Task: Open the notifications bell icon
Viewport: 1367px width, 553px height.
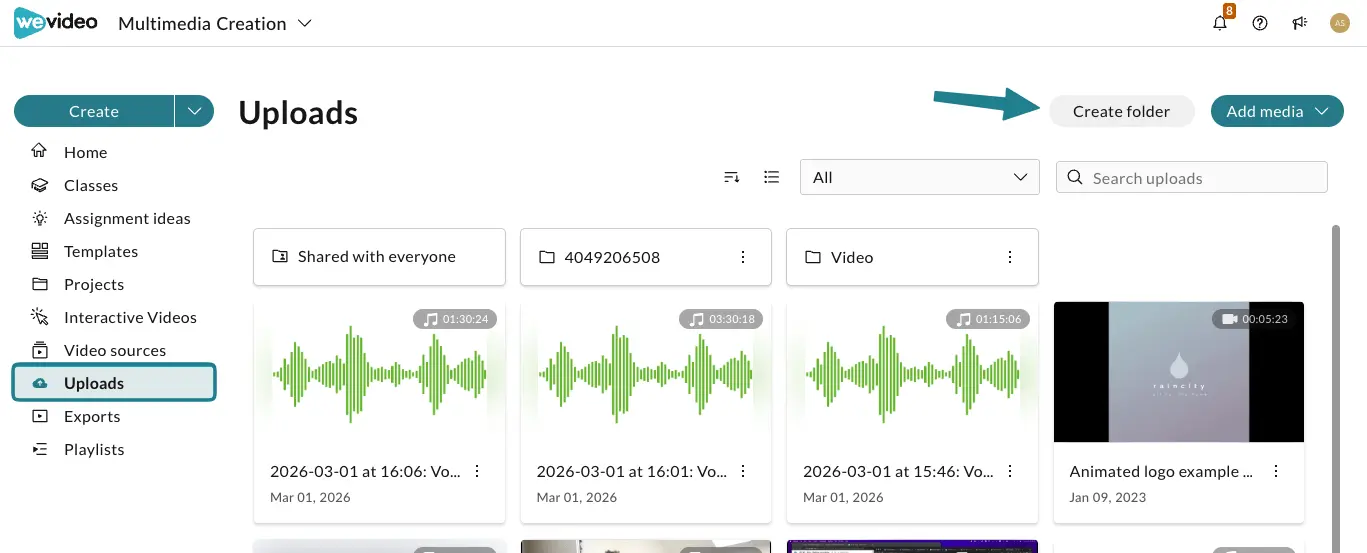Action: click(1220, 23)
